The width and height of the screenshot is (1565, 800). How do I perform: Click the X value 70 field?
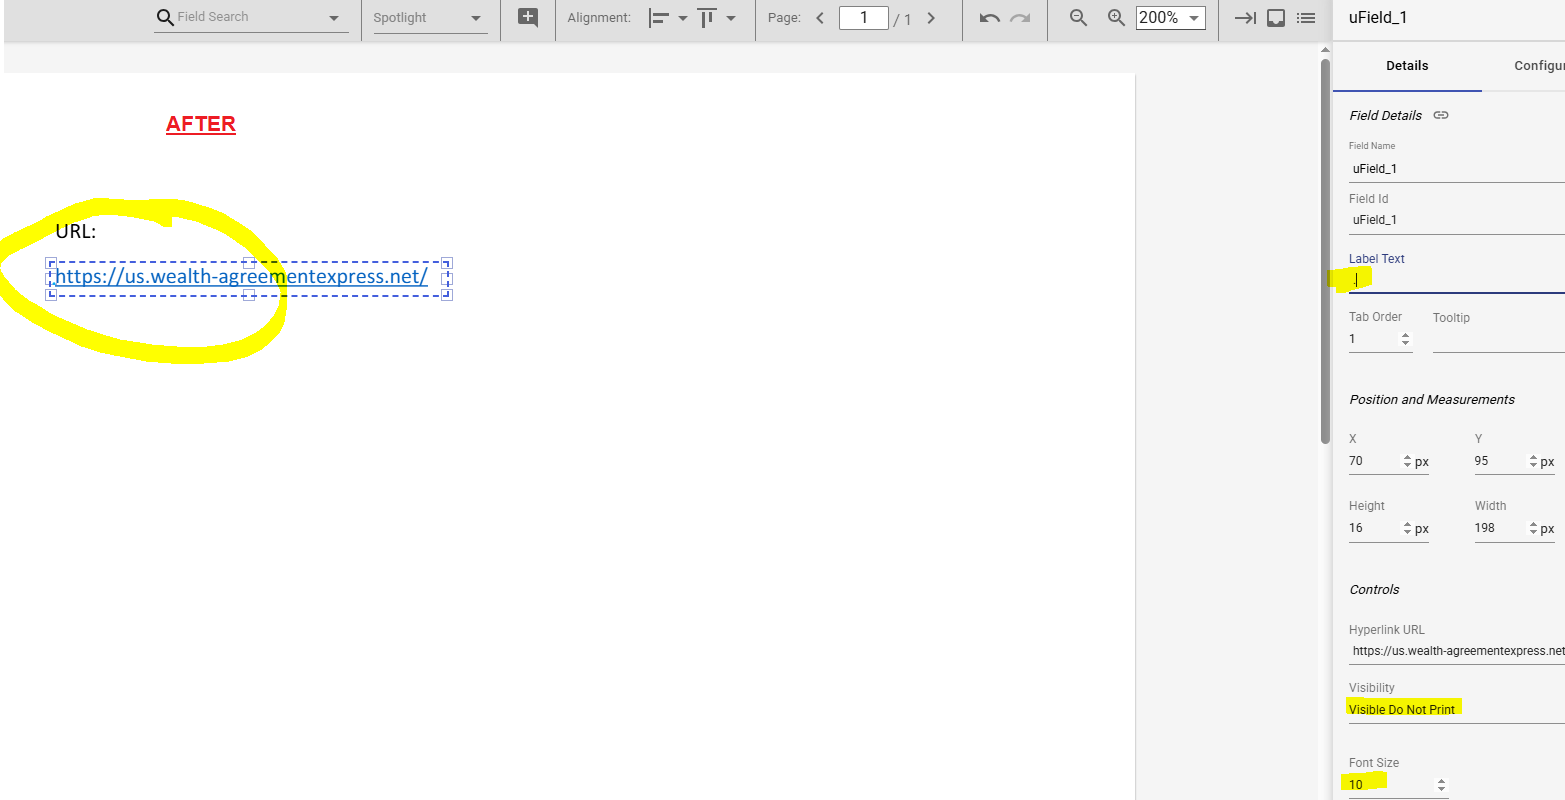click(1374, 462)
